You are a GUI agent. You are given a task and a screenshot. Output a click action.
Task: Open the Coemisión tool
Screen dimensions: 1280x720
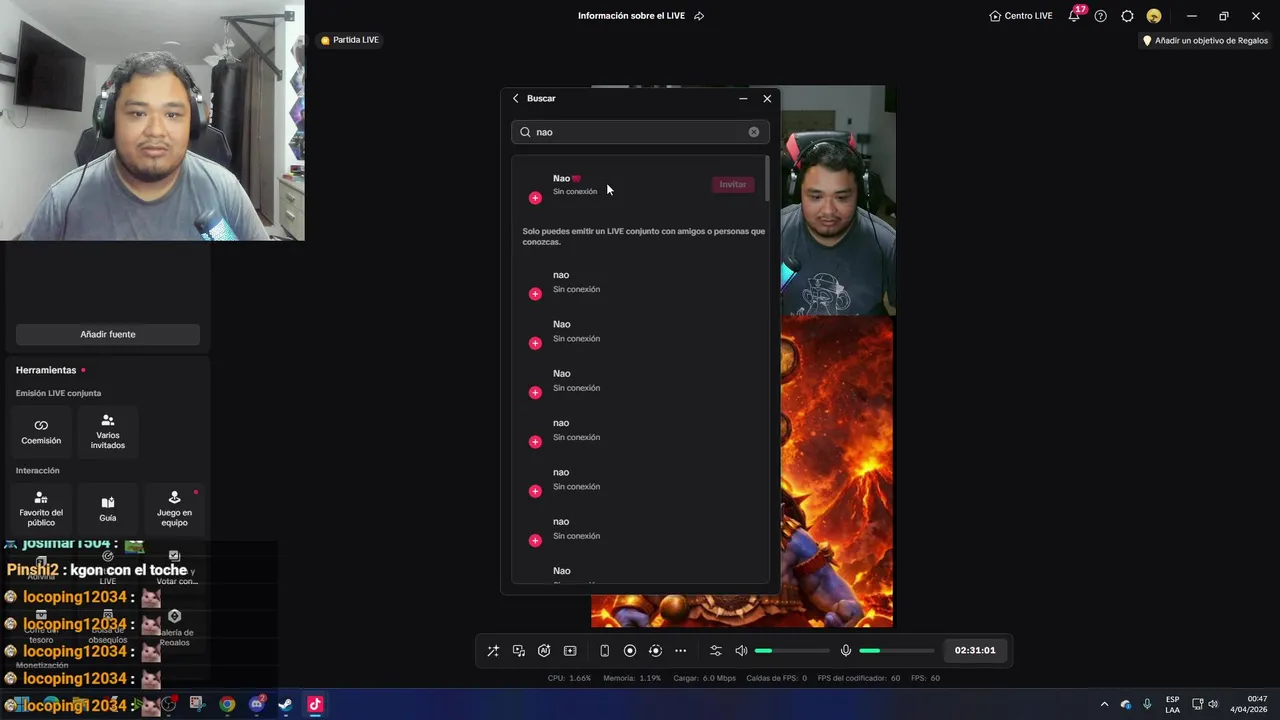41,432
